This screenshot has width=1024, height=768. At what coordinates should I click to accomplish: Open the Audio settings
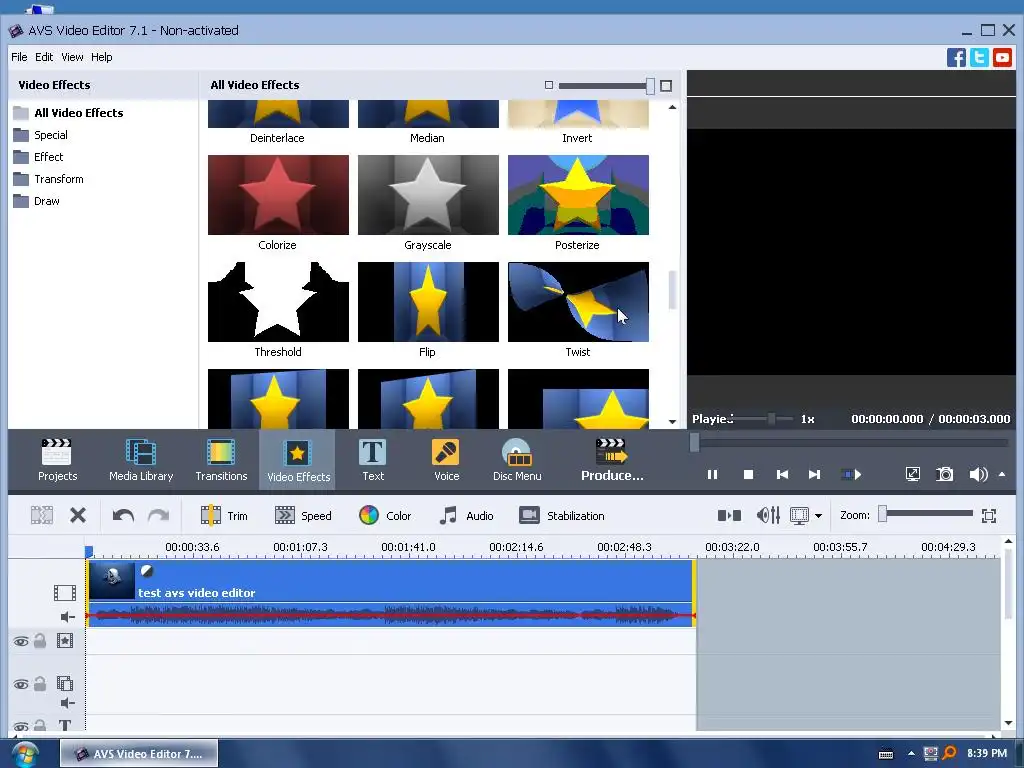[x=466, y=516]
